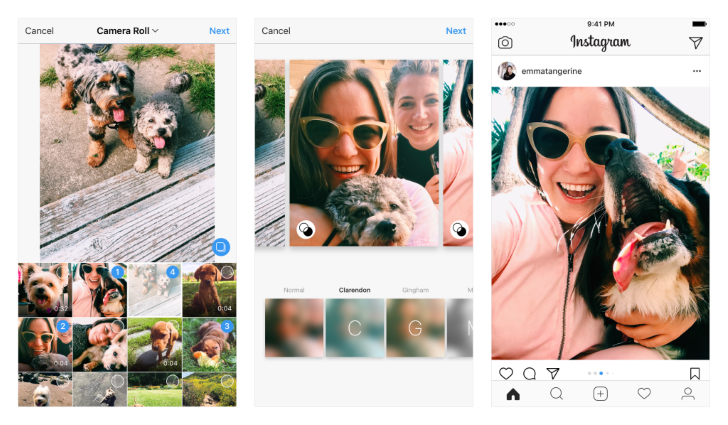Click the 9:41 PM clock in the status bar
Screen dimensions: 728x425
click(x=600, y=24)
